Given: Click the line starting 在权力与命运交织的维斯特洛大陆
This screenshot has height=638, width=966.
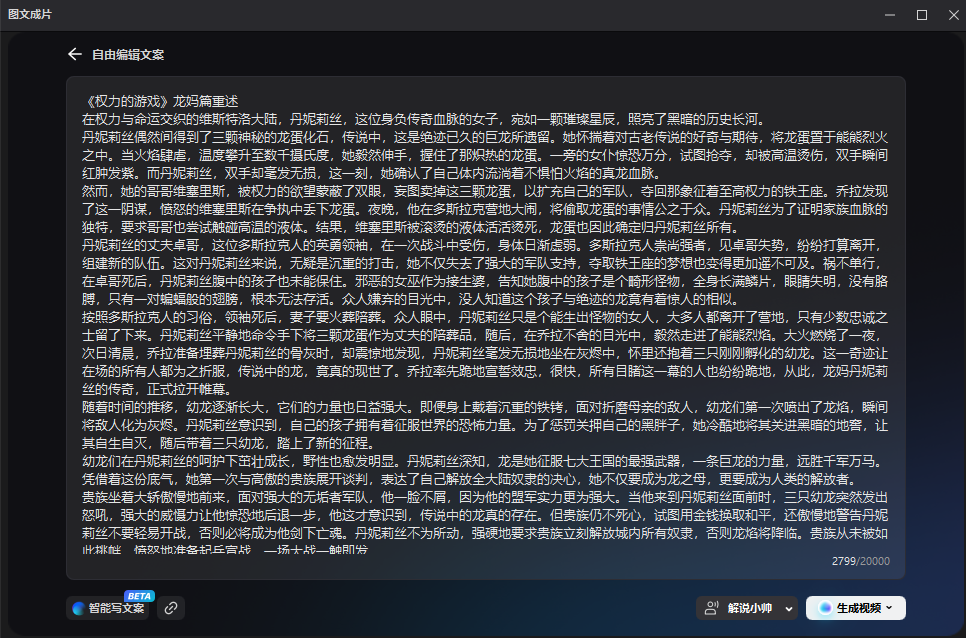Looking at the screenshot, I should tap(424, 119).
